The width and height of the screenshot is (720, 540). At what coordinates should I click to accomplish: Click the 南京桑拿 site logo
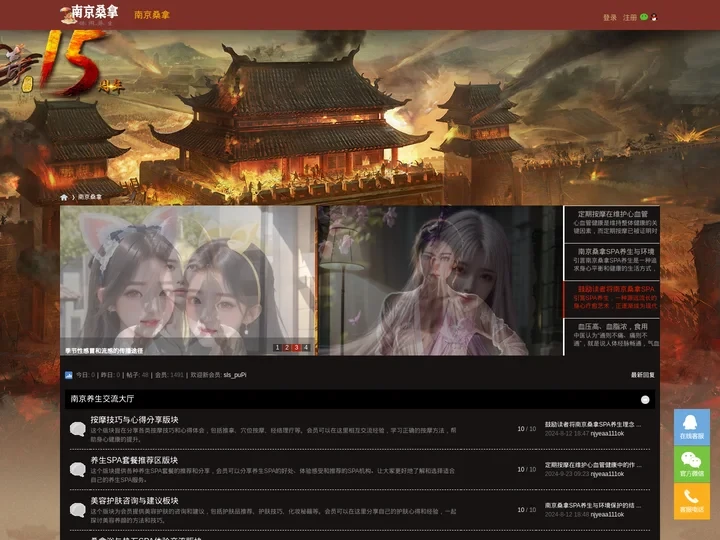pos(90,15)
